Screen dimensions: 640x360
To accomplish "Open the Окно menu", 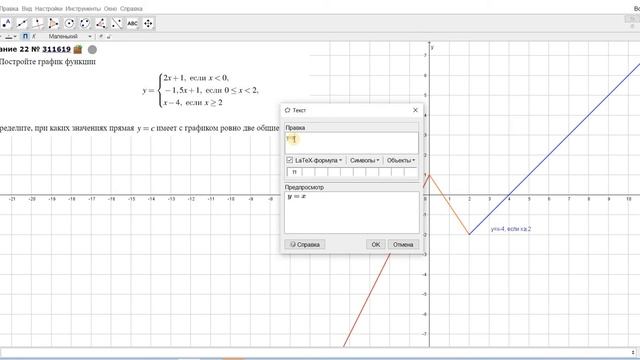I will click(110, 9).
